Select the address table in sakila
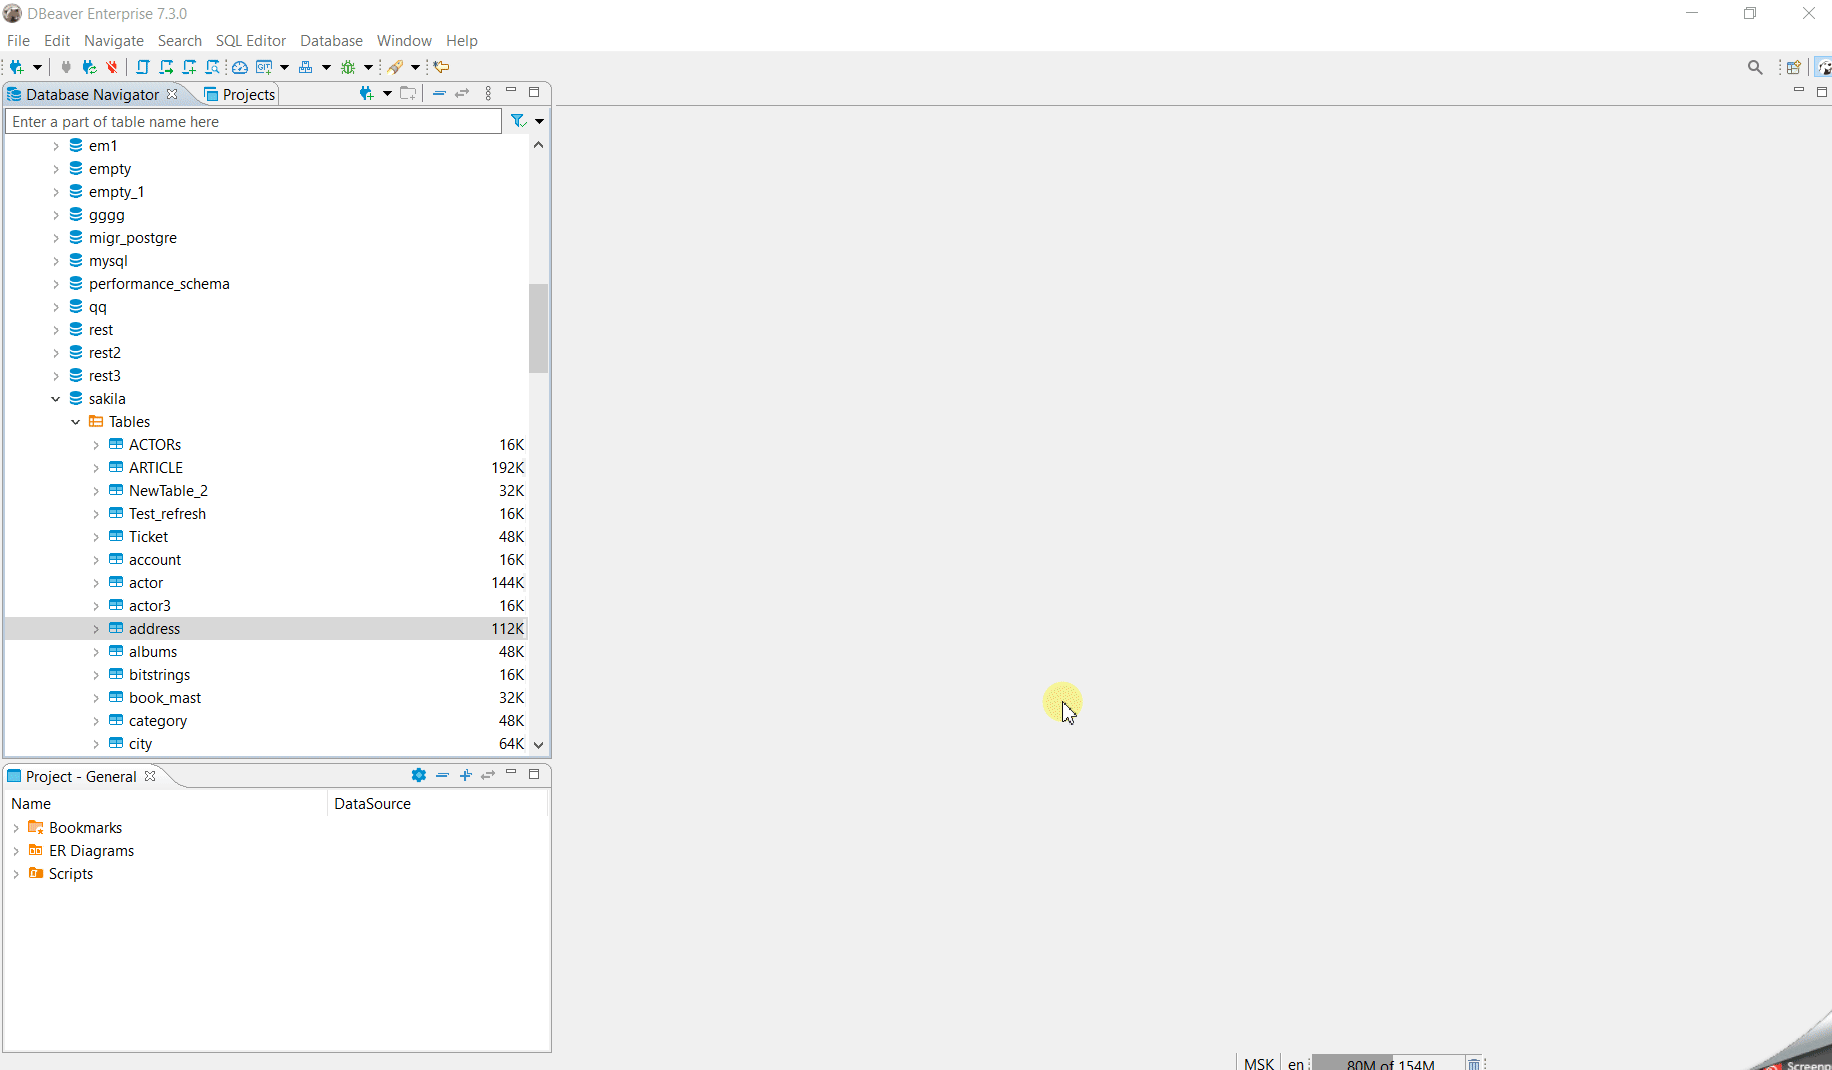The height and width of the screenshot is (1070, 1832). (x=155, y=628)
